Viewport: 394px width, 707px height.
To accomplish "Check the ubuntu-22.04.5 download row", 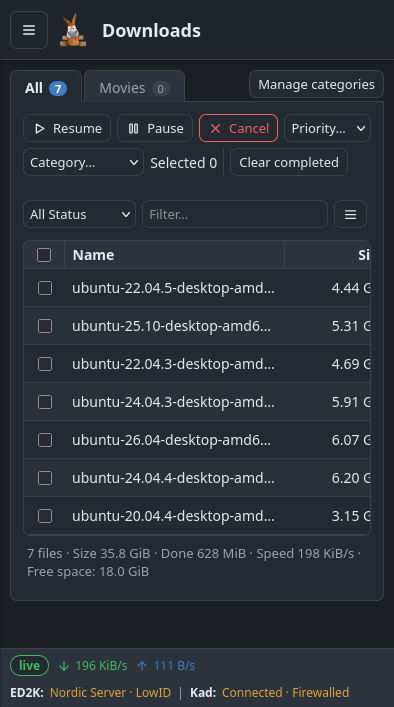I will [45, 288].
